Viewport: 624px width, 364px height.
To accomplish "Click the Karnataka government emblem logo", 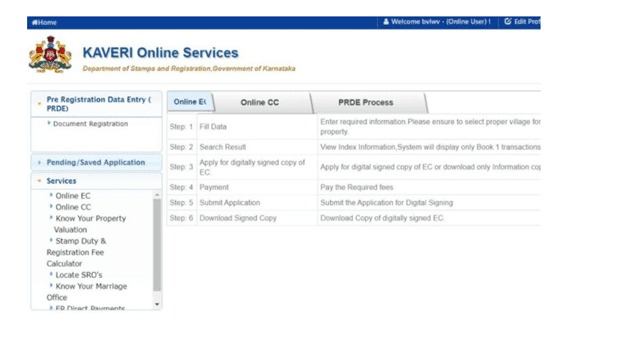I will (x=50, y=55).
